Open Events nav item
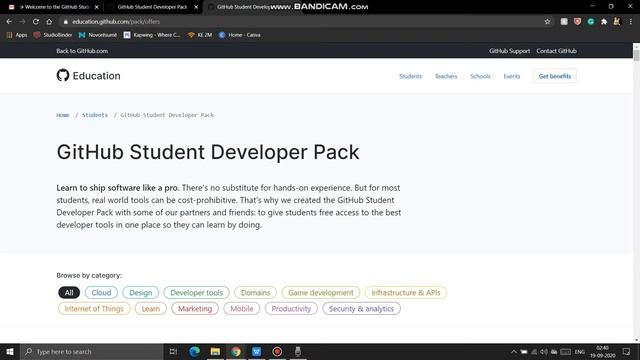Image resolution: width=640 pixels, height=360 pixels. [x=511, y=76]
